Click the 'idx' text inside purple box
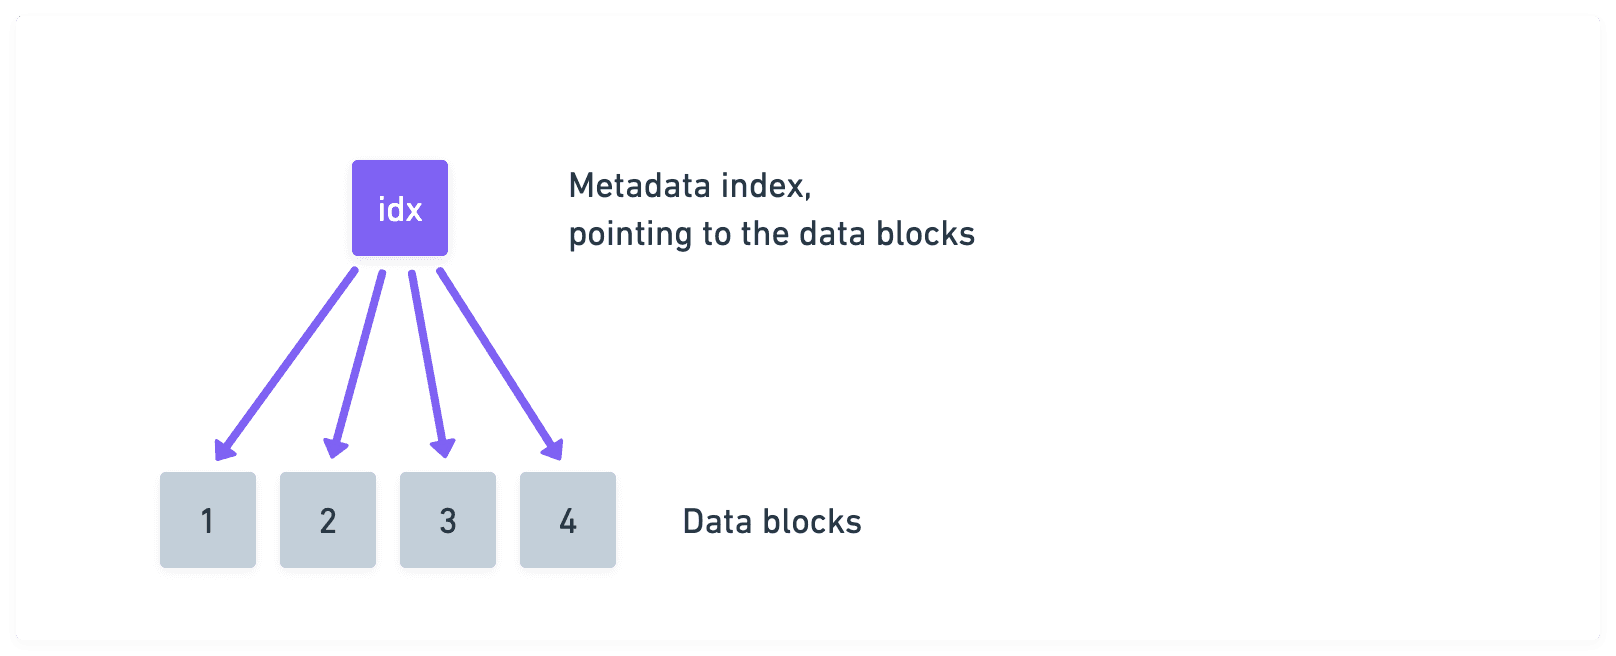 (x=399, y=210)
